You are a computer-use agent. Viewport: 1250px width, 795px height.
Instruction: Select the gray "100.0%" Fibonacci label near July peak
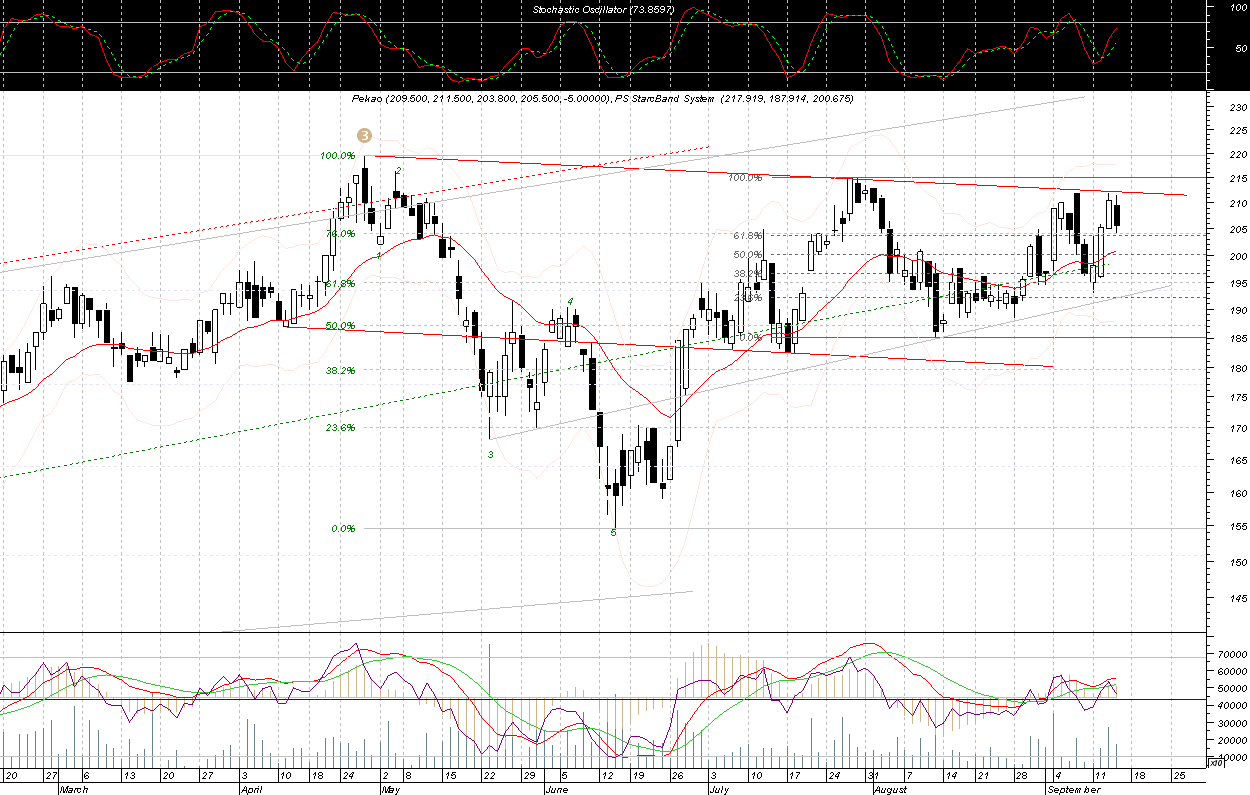745,178
